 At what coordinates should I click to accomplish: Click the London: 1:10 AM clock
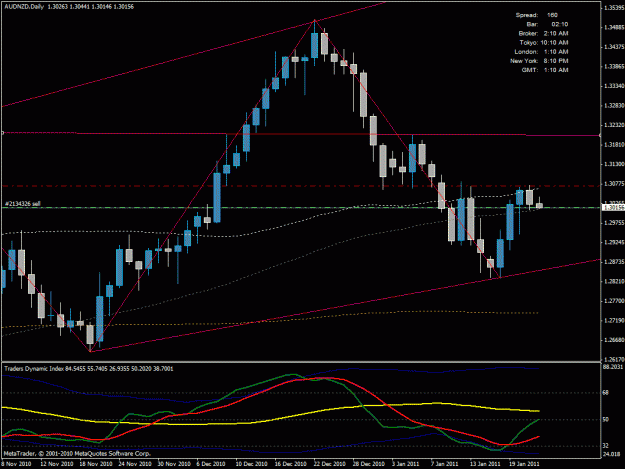pyautogui.click(x=541, y=52)
